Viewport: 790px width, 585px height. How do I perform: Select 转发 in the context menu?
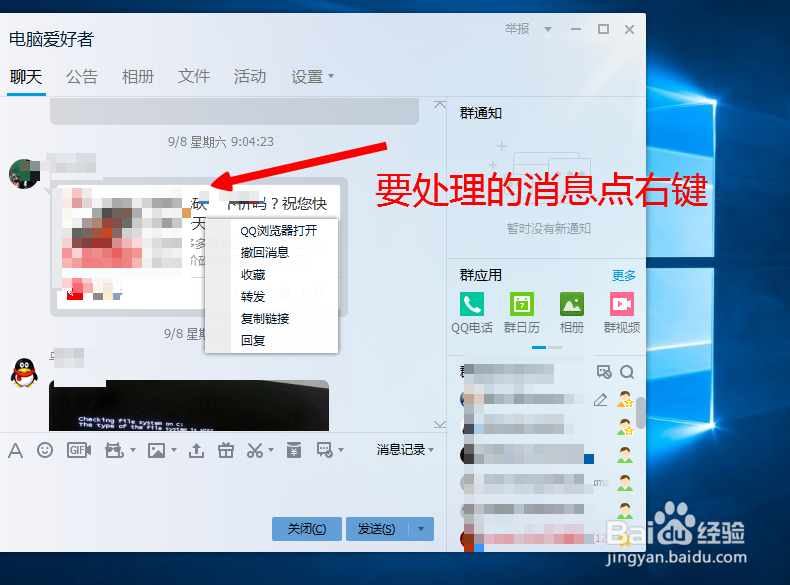pos(272,297)
